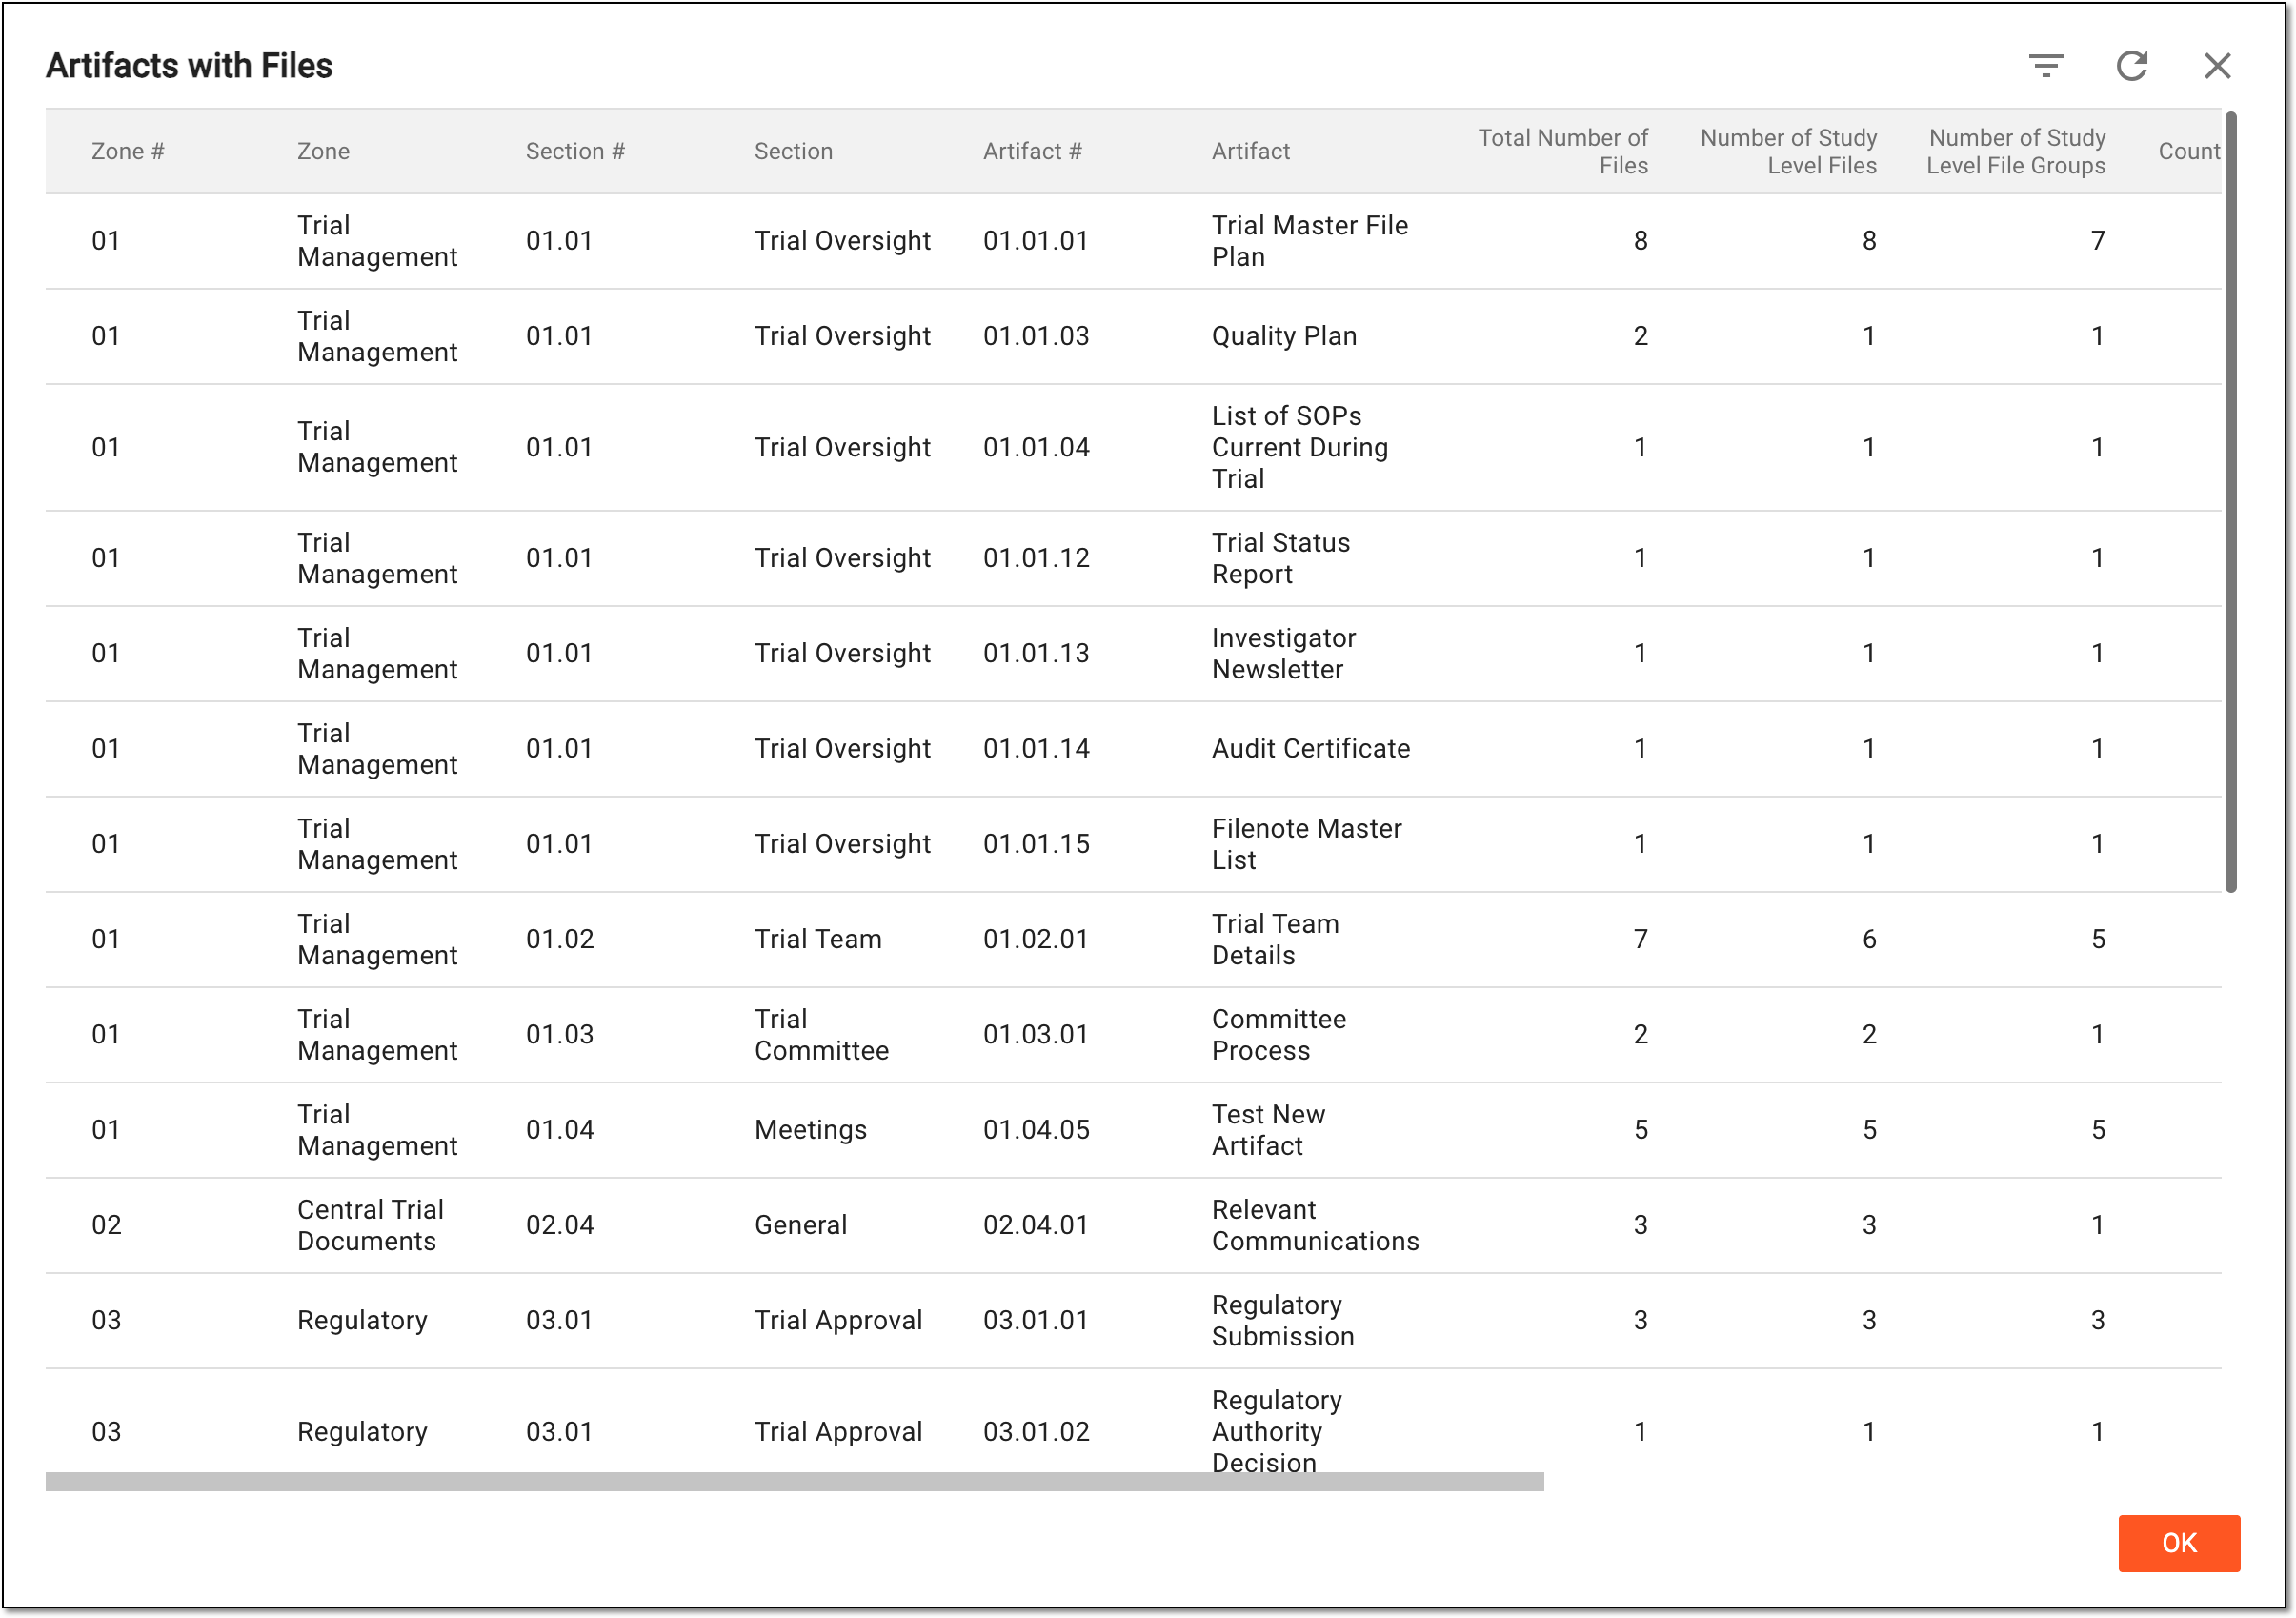2296x1618 pixels.
Task: Click the horizontal scrollbar thumb
Action: click(794, 1481)
